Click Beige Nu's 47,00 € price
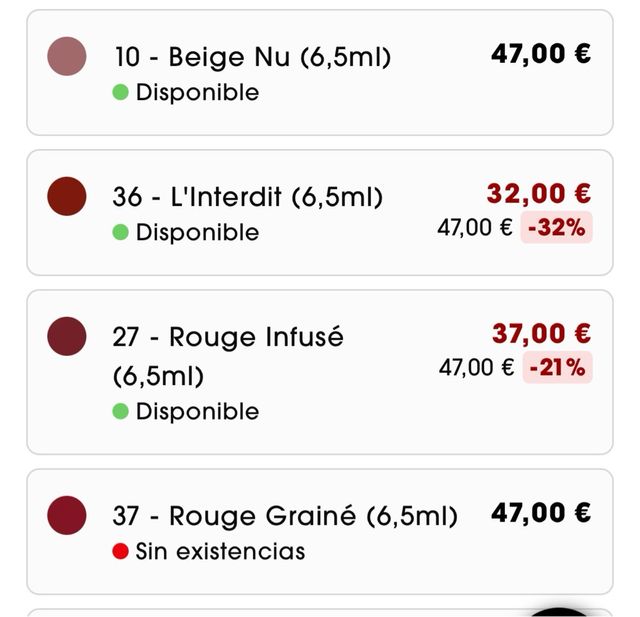 540,54
